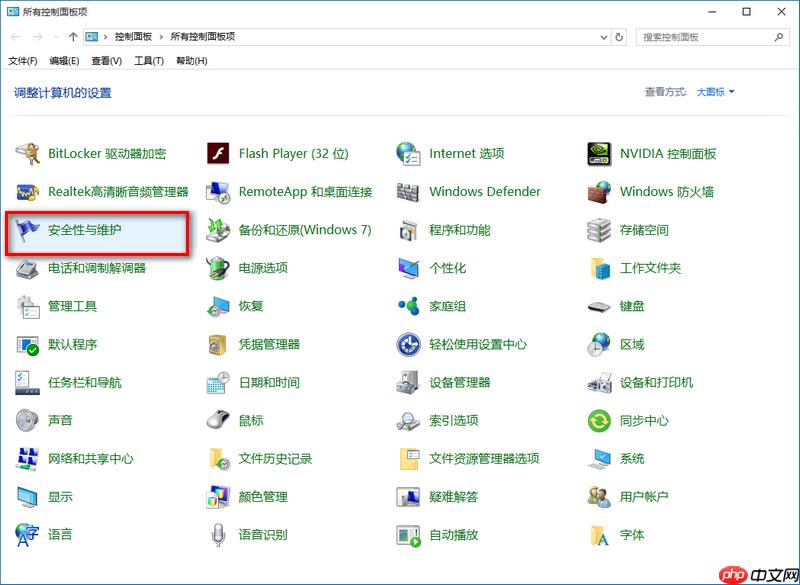Open 电源选项 battery icon
800x585 pixels.
218,268
